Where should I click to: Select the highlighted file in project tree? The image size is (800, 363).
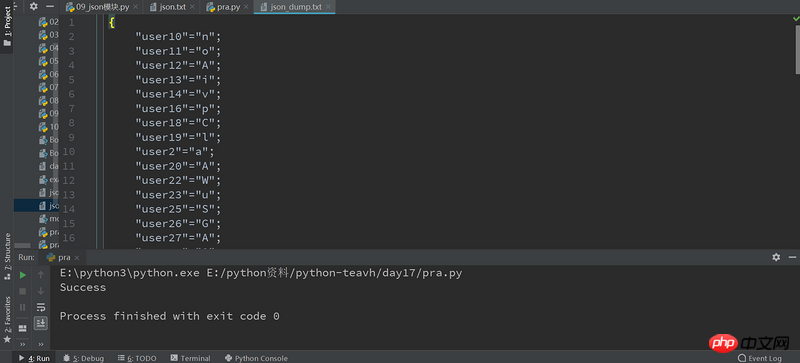pos(36,205)
